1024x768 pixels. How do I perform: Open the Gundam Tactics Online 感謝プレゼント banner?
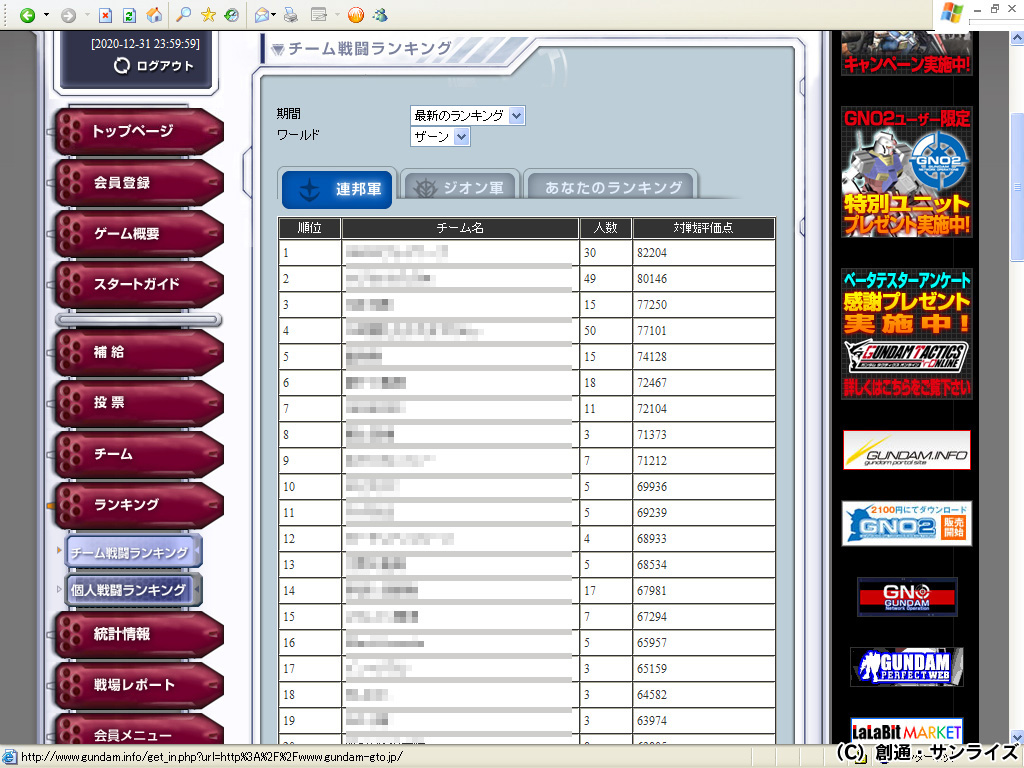[906, 334]
